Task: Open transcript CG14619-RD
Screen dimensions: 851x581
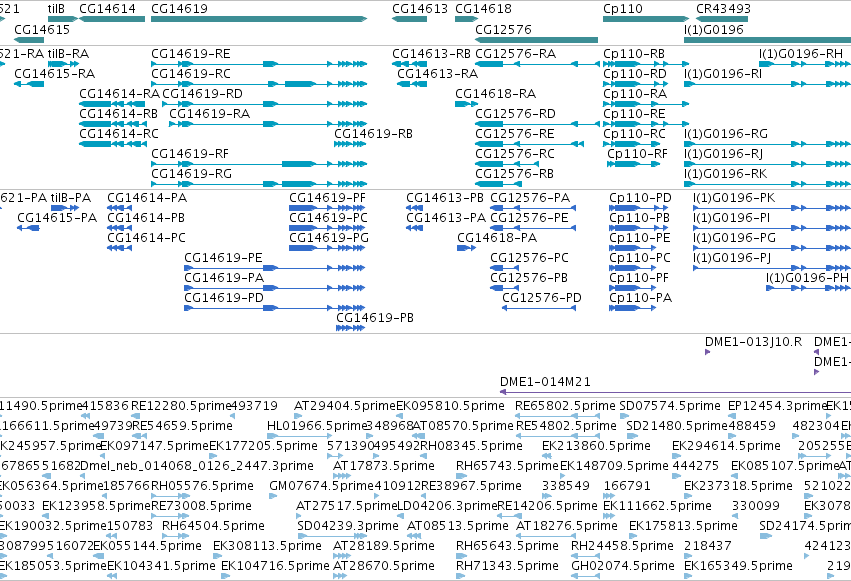Action: coord(202,94)
